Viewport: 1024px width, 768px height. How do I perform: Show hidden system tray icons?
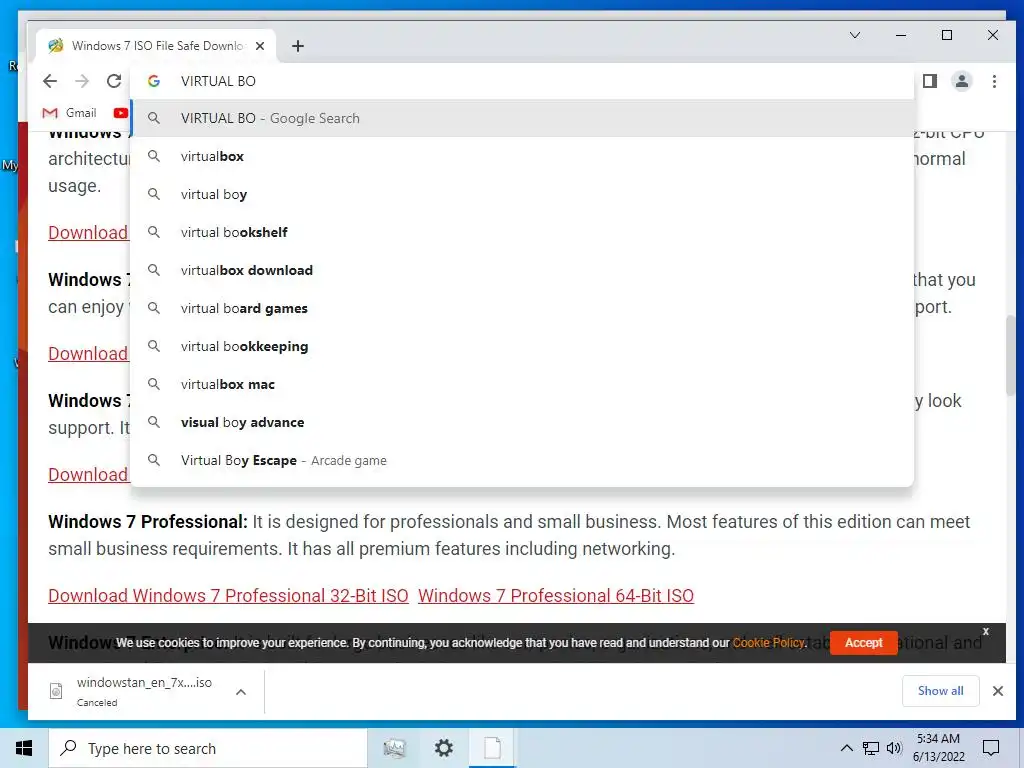[x=846, y=748]
